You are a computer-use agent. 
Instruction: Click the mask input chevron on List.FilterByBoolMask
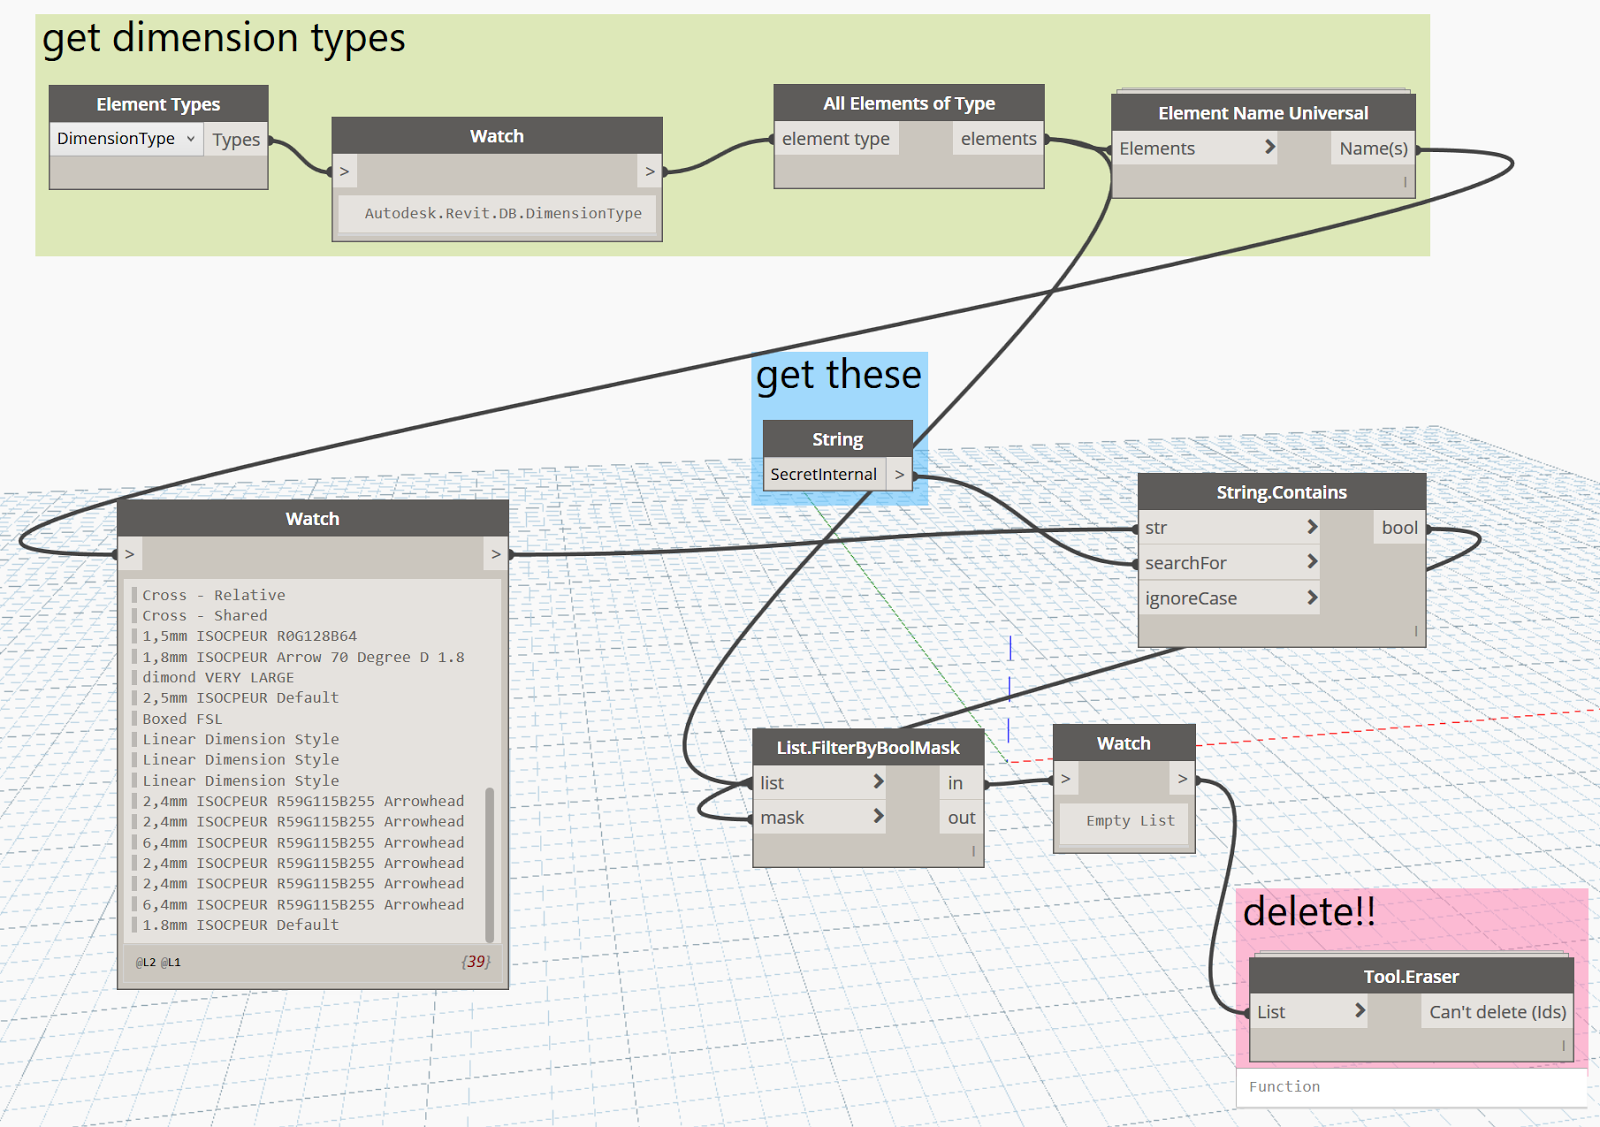[878, 817]
